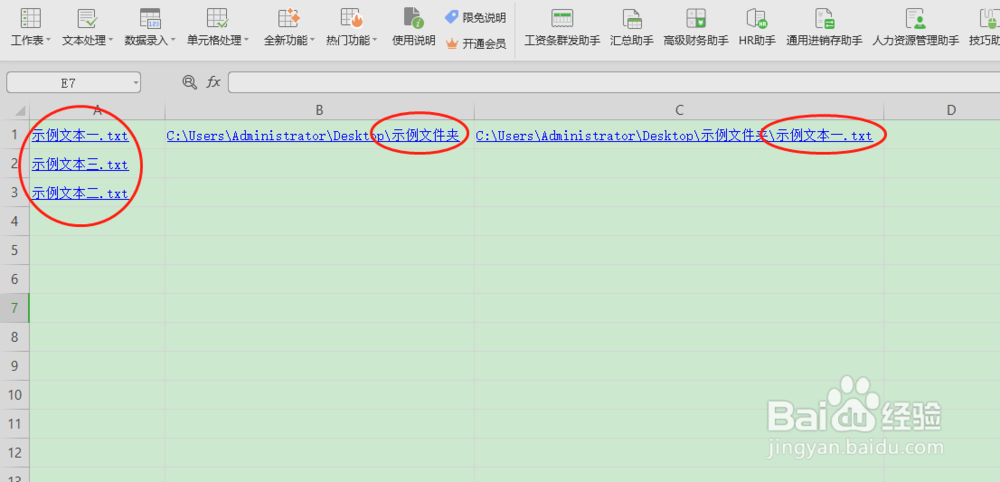Launch the 通用进销存助手 icon
The width and height of the screenshot is (1000, 482).
pos(825,18)
